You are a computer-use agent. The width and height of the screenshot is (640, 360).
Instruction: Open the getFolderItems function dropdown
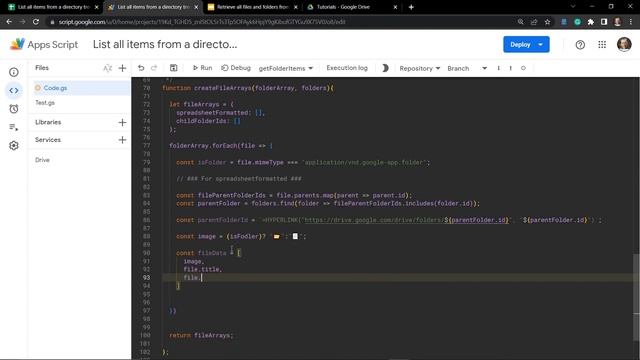(x=286, y=68)
